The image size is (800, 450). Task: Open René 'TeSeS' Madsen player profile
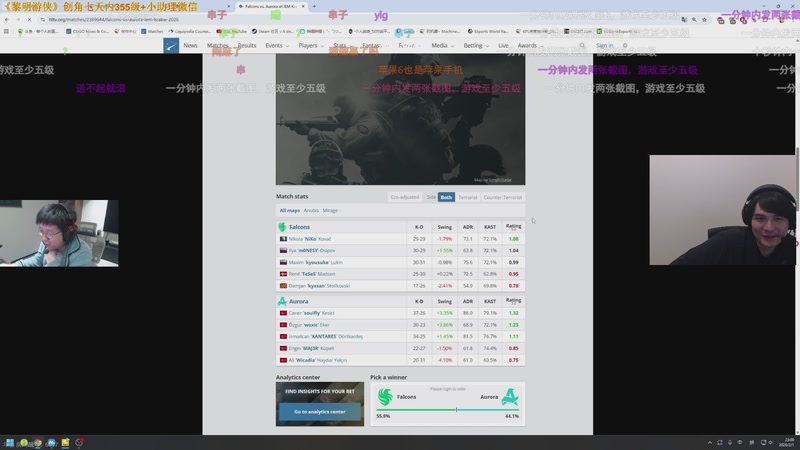tap(312, 274)
